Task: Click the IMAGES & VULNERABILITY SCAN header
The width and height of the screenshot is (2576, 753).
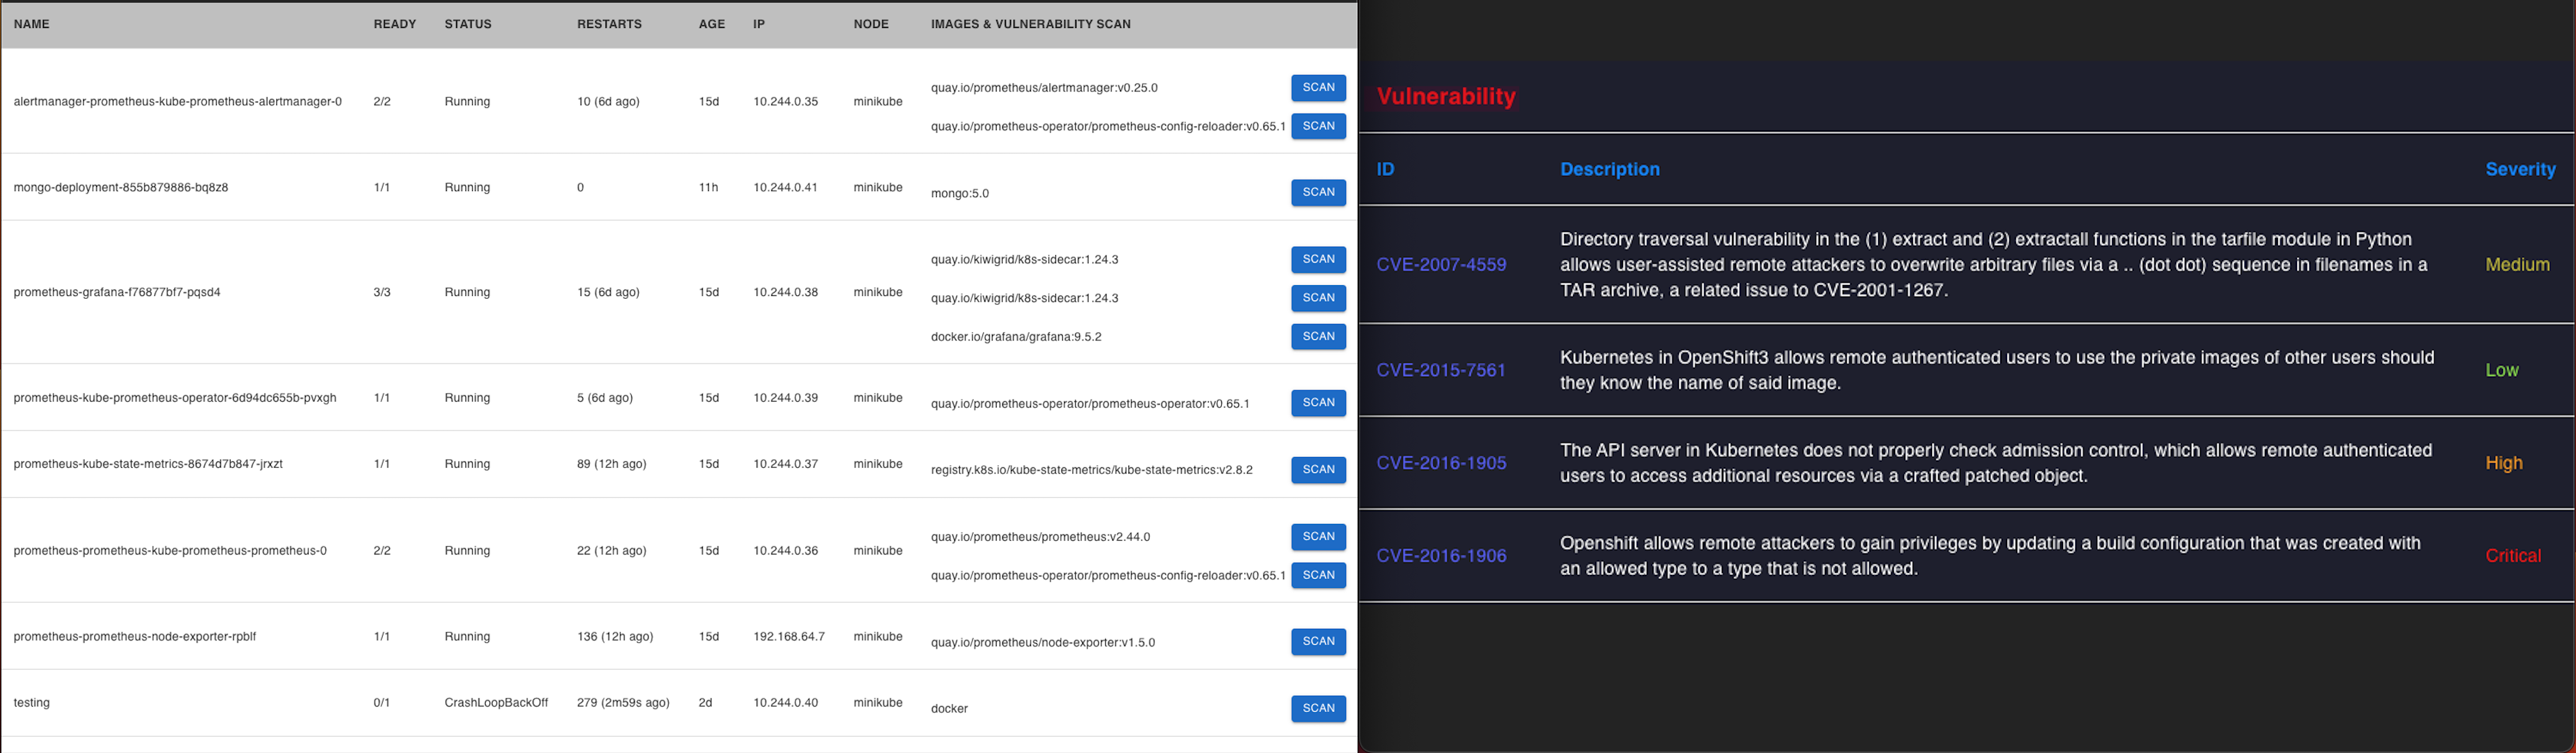Action: coord(1031,24)
